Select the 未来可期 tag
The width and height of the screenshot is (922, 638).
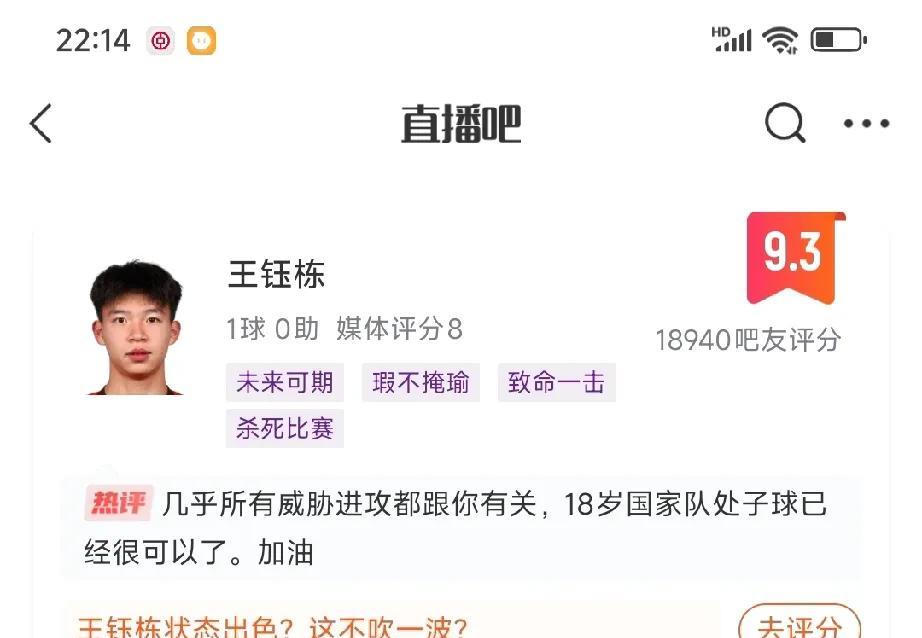(x=285, y=382)
